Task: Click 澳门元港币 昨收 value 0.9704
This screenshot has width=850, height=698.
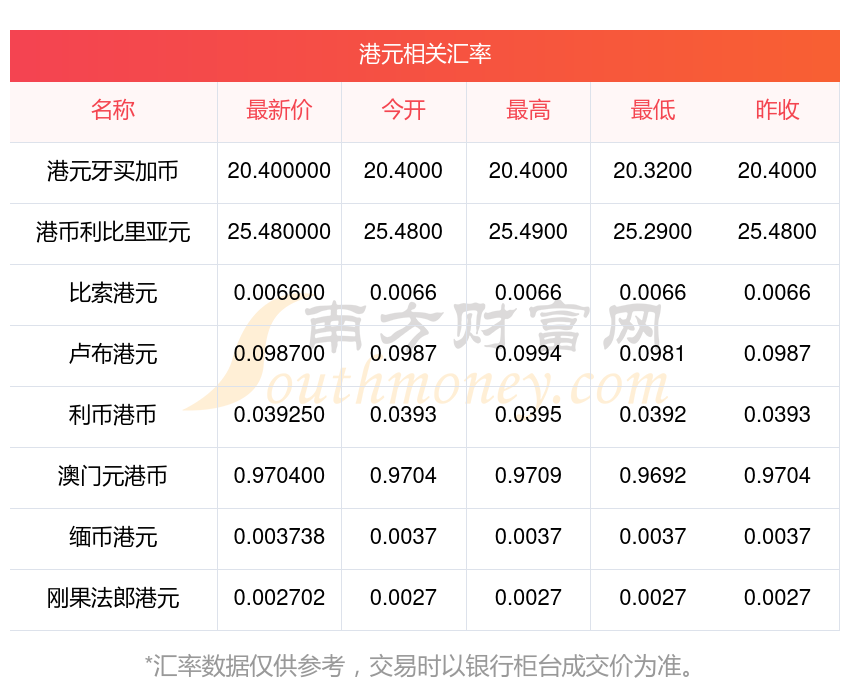Action: pyautogui.click(x=777, y=476)
